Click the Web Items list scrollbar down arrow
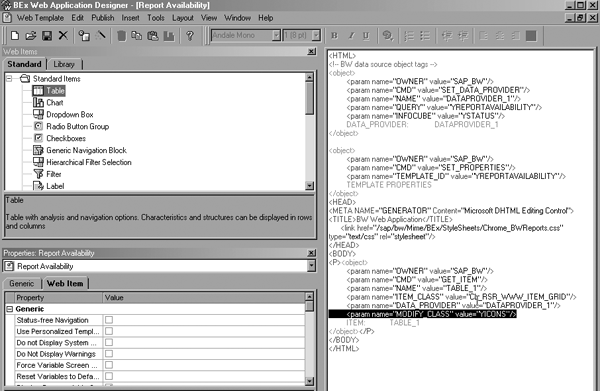 [x=310, y=186]
